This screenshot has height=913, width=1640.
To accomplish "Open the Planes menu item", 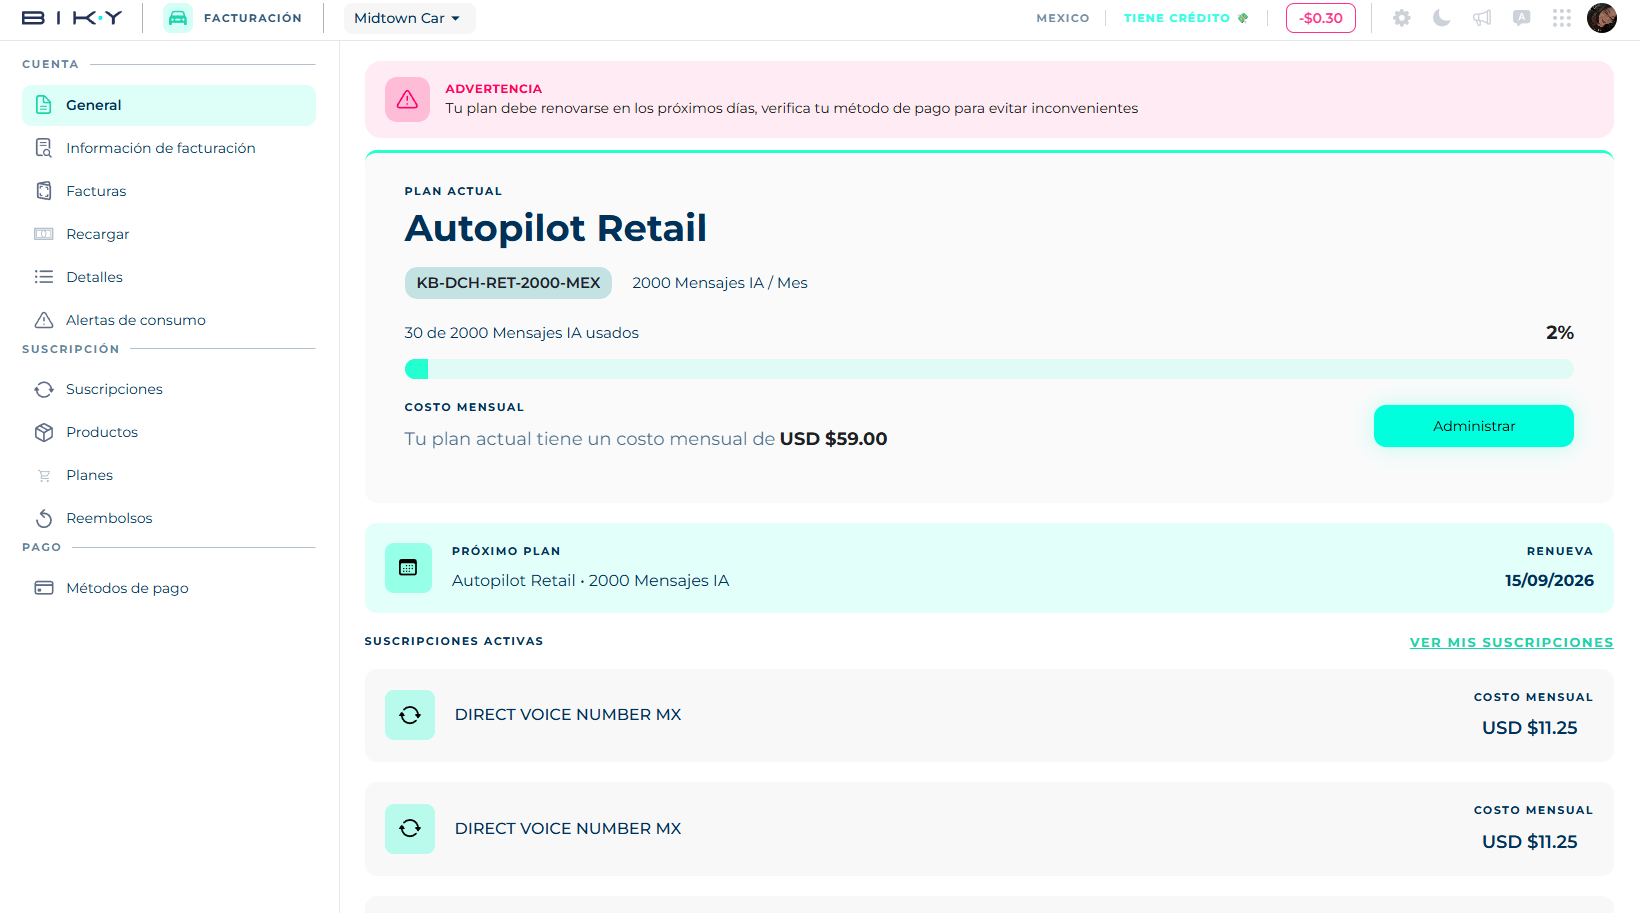I will 169,475.
